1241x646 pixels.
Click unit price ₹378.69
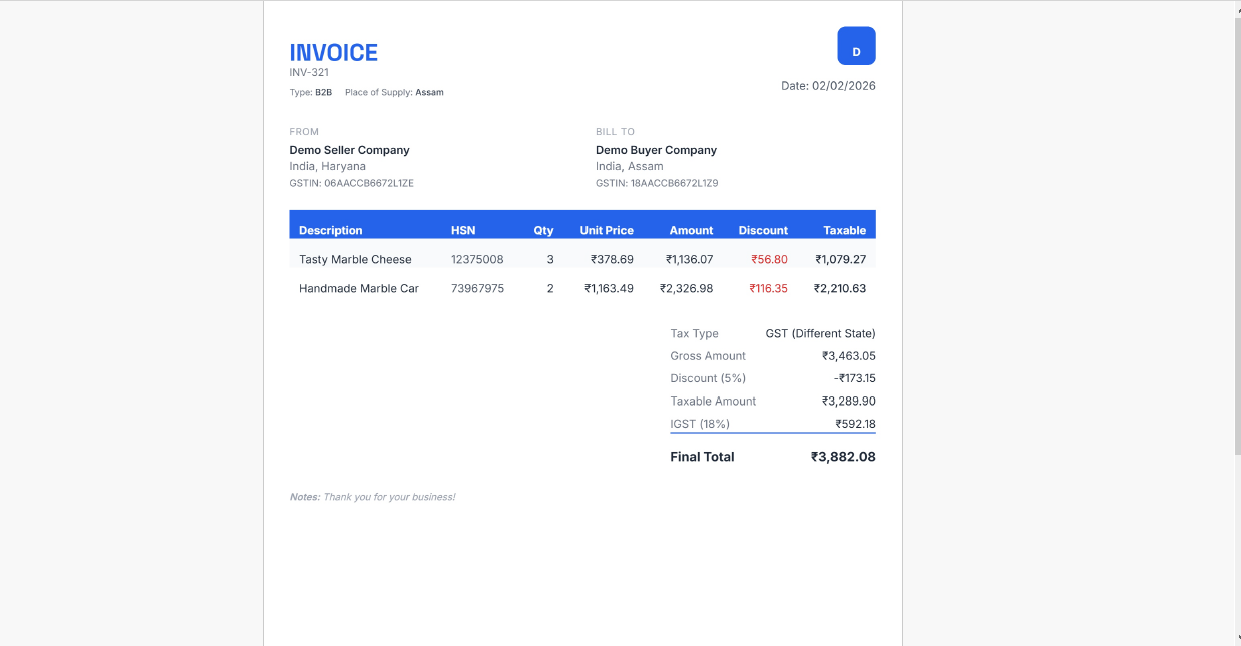612,259
